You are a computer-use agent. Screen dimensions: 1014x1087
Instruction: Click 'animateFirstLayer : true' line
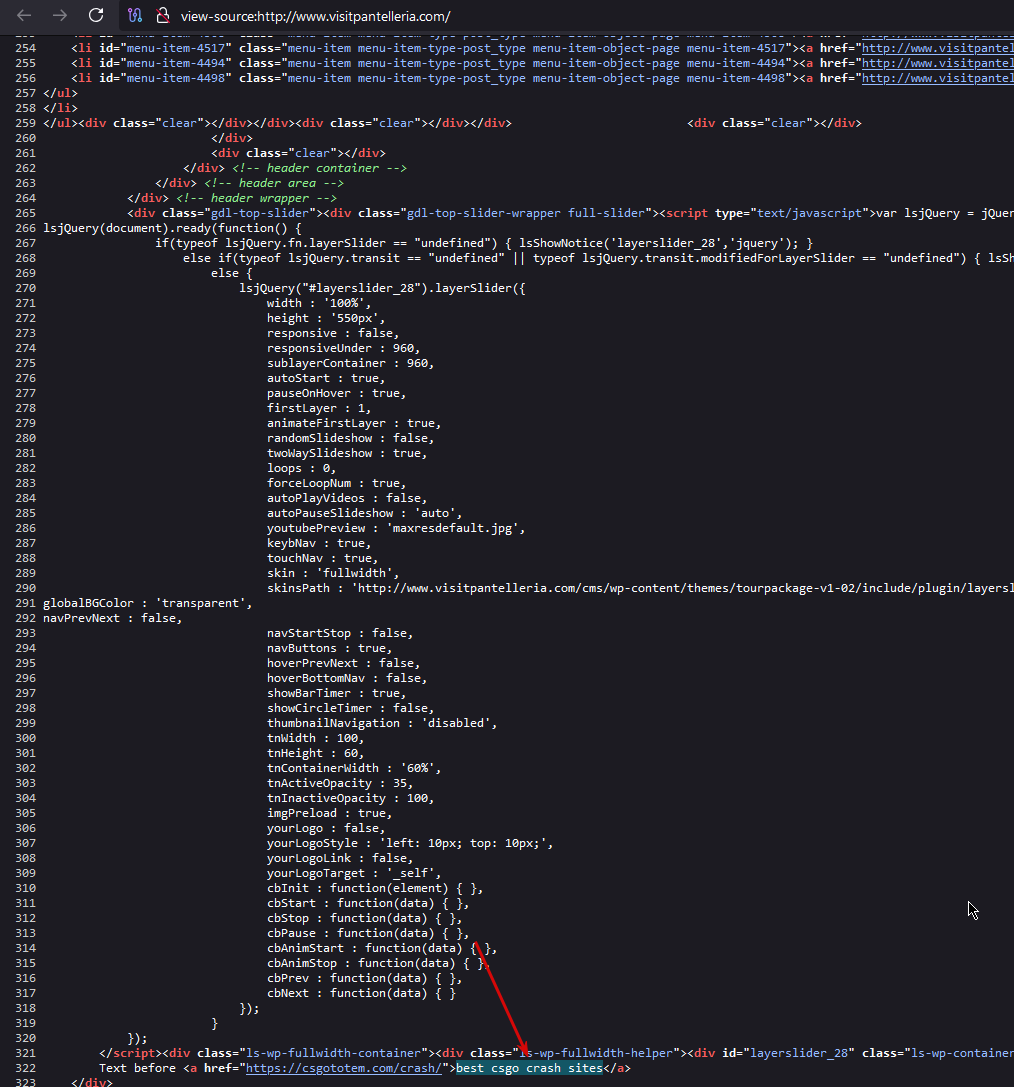click(x=353, y=424)
